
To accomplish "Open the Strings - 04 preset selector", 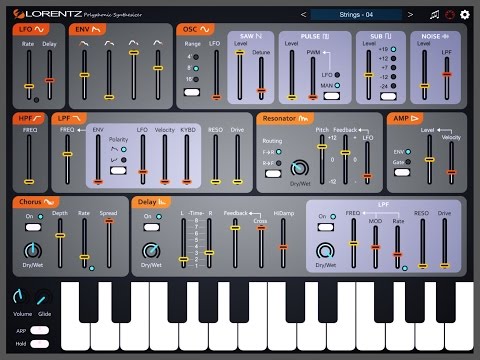I will coord(356,15).
